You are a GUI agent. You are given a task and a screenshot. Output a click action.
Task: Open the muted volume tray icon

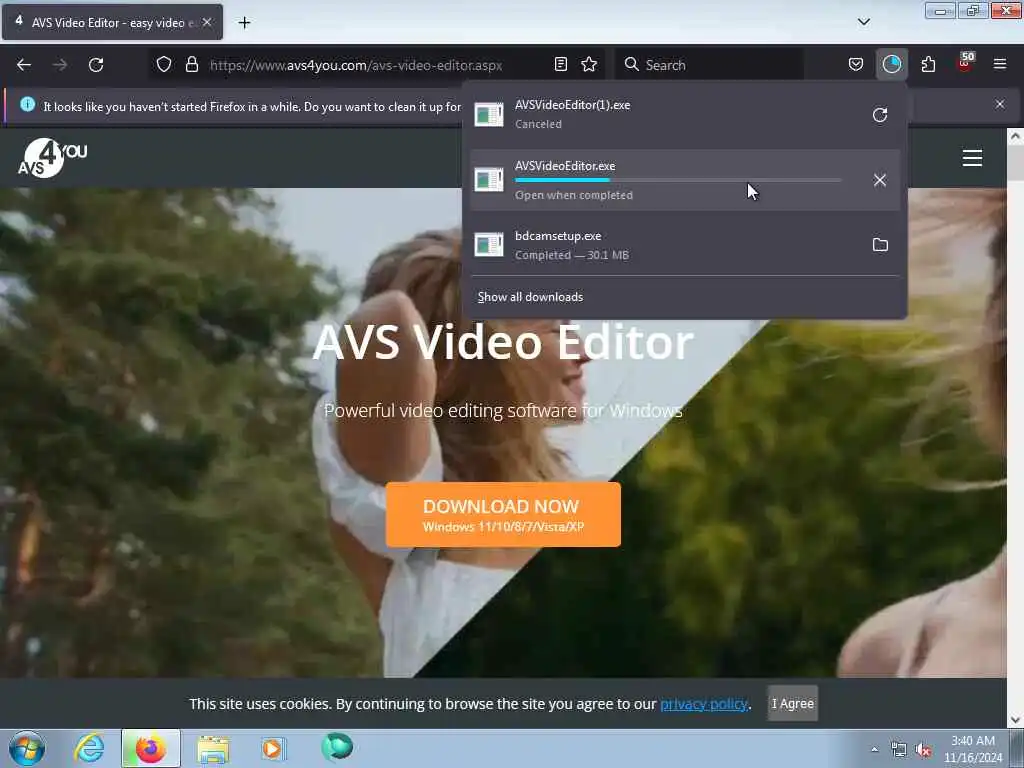[x=923, y=750]
